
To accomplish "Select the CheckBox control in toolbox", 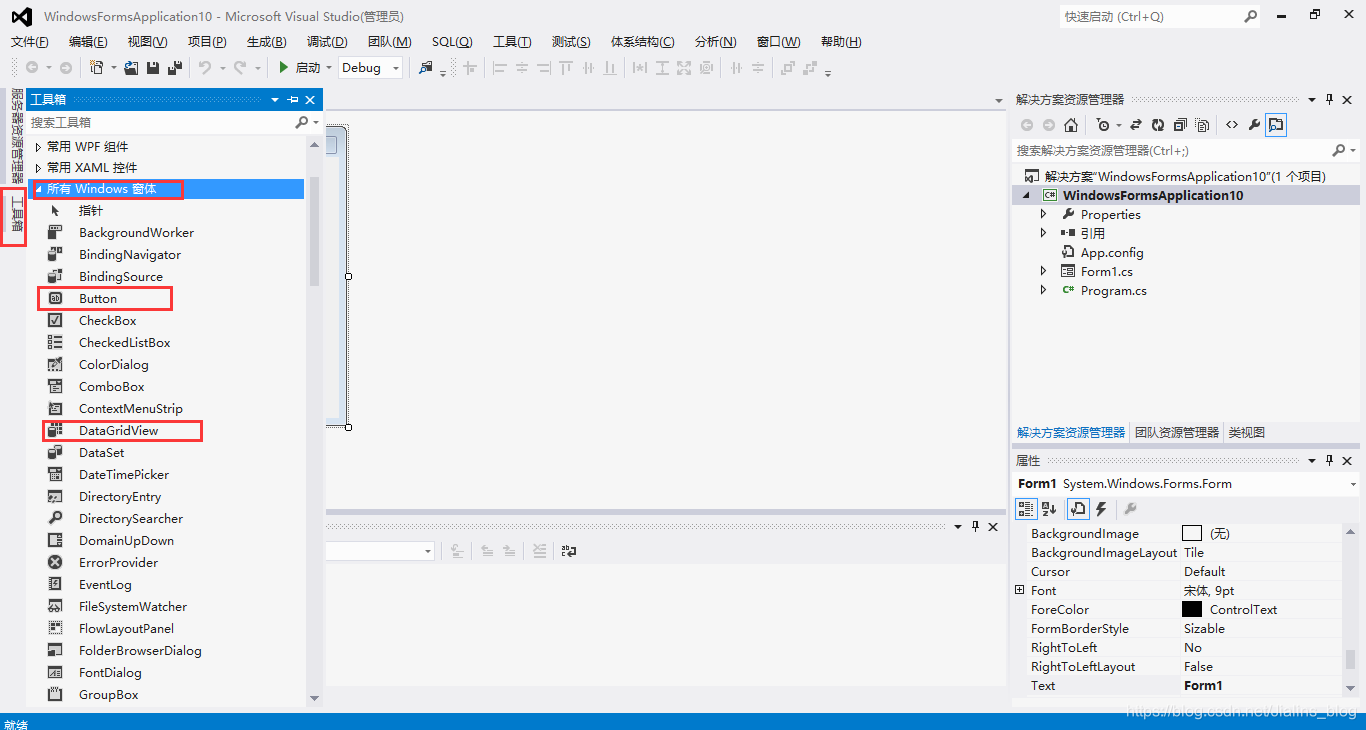I will pyautogui.click(x=107, y=321).
